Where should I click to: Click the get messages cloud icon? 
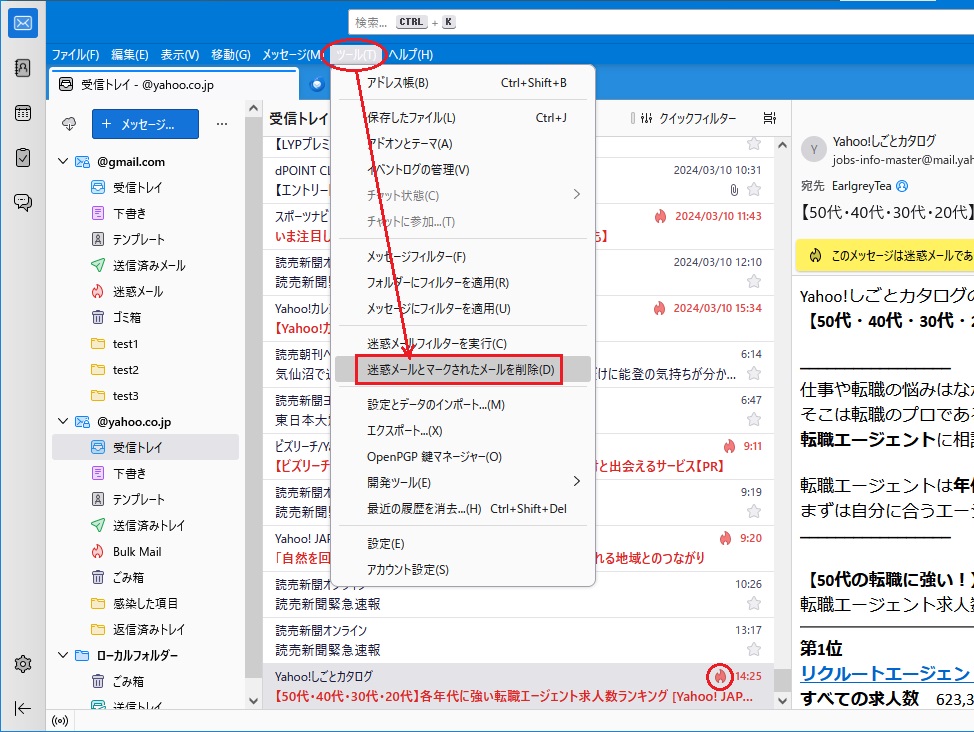[69, 124]
